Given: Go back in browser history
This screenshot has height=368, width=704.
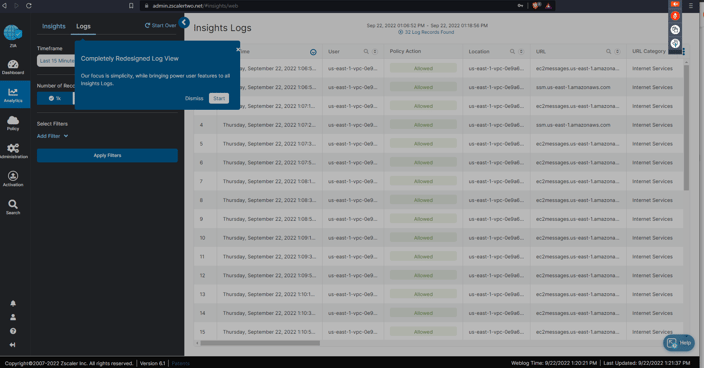Looking at the screenshot, I should tap(4, 6).
